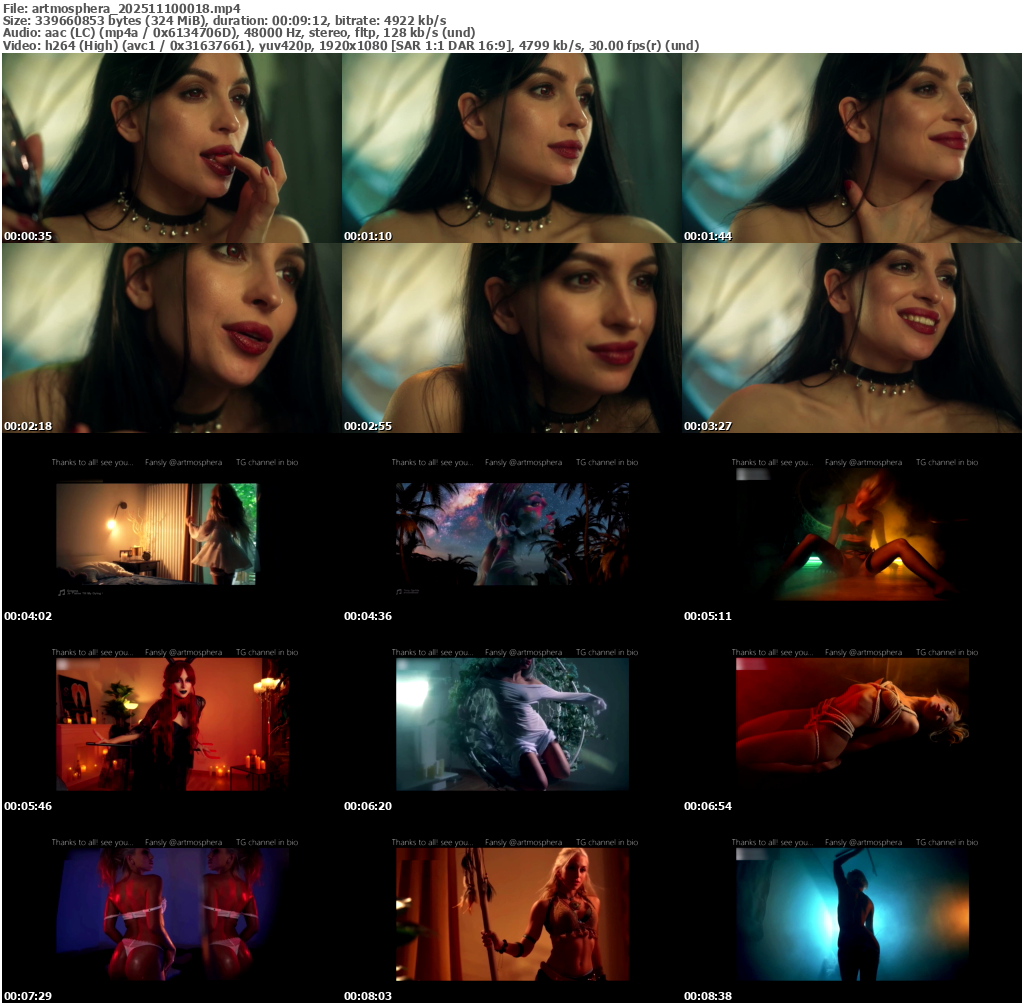The height and width of the screenshot is (1003, 1024).
Task: Click 'Fansly @artmosphera' text above the 00:06:20 frame
Action: [x=524, y=652]
